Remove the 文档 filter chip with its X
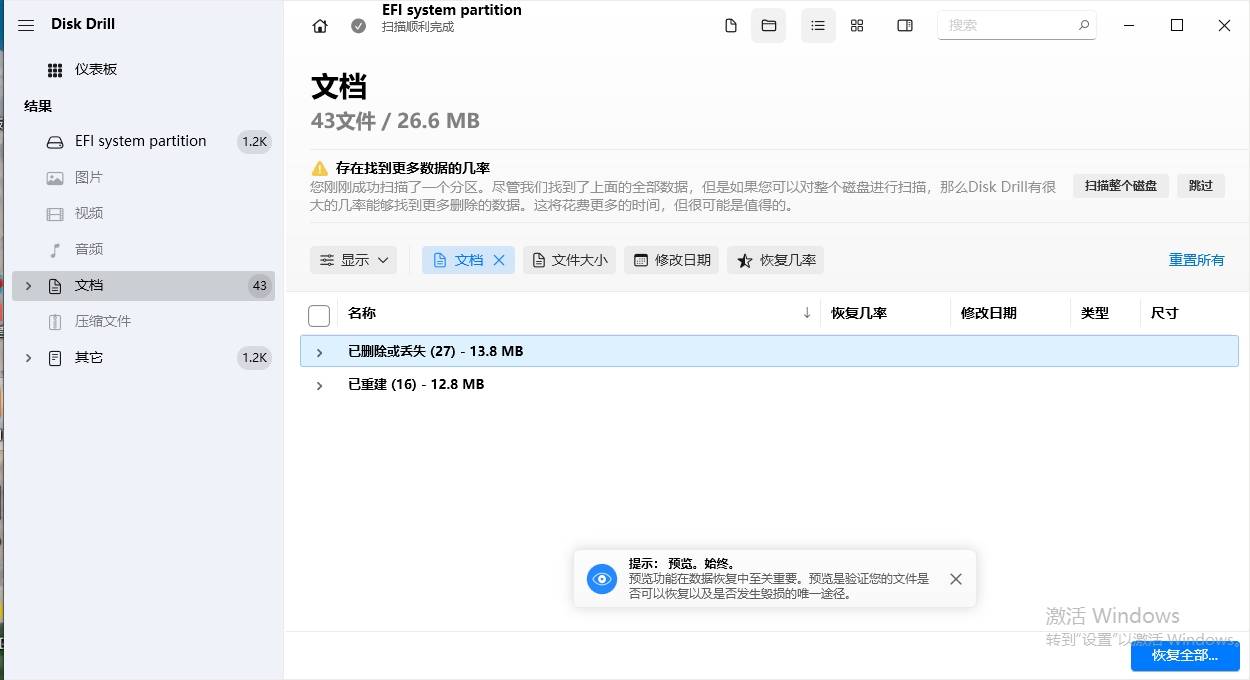This screenshot has width=1250, height=680. (499, 260)
